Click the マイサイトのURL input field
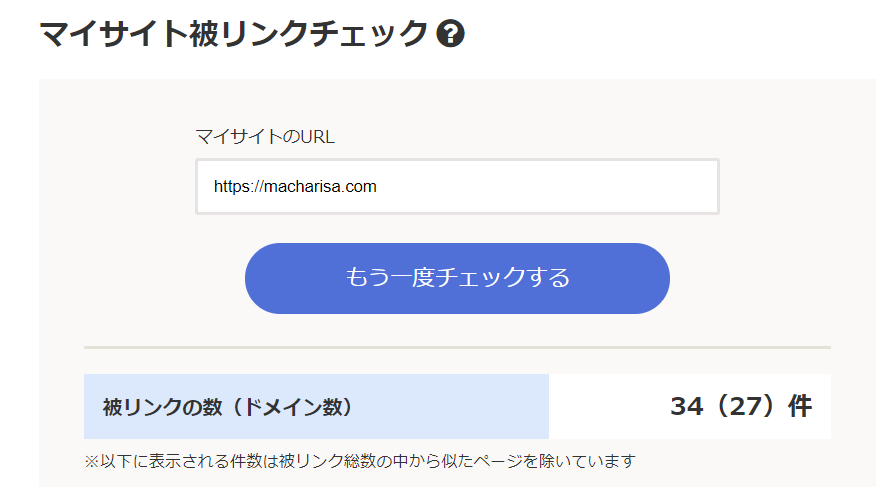The height and width of the screenshot is (487, 895). coord(457,186)
